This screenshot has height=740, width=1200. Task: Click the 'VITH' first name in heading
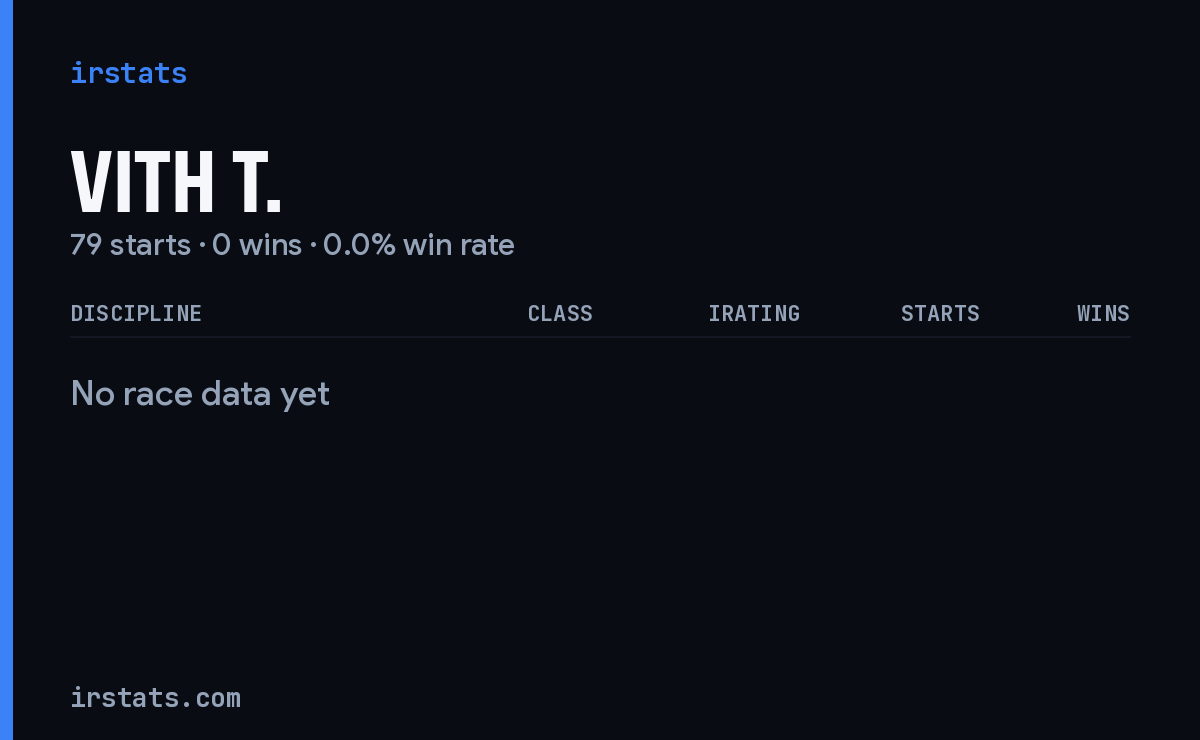[142, 182]
